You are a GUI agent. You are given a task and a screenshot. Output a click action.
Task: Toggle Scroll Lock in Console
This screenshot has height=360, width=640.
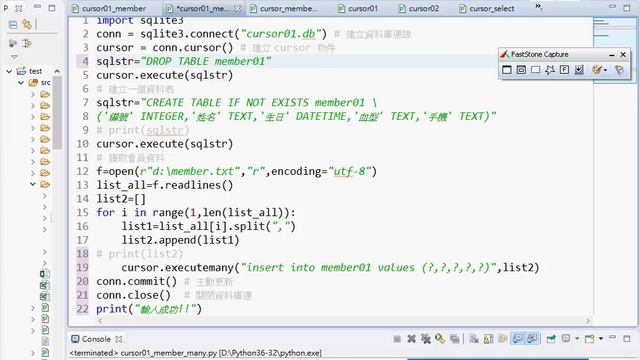(488, 339)
